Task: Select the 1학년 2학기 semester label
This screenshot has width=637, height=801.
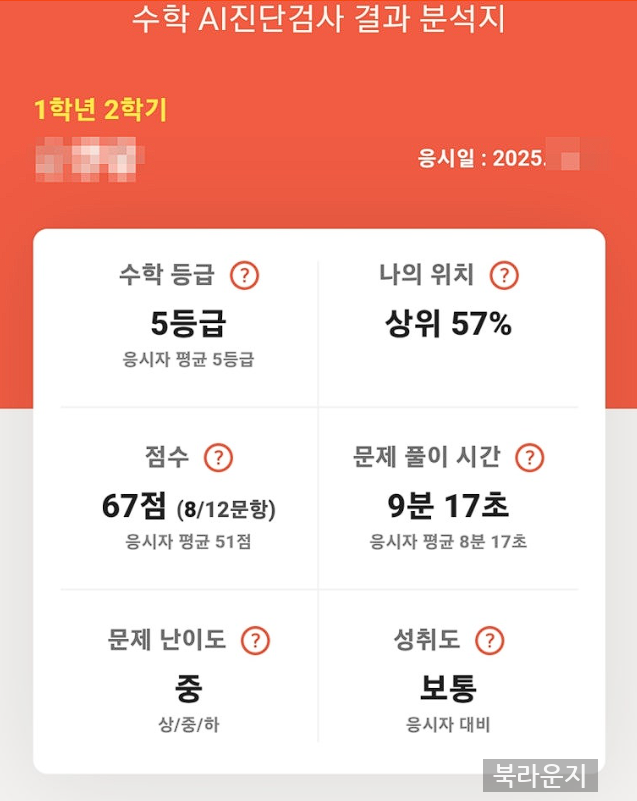Action: point(100,109)
